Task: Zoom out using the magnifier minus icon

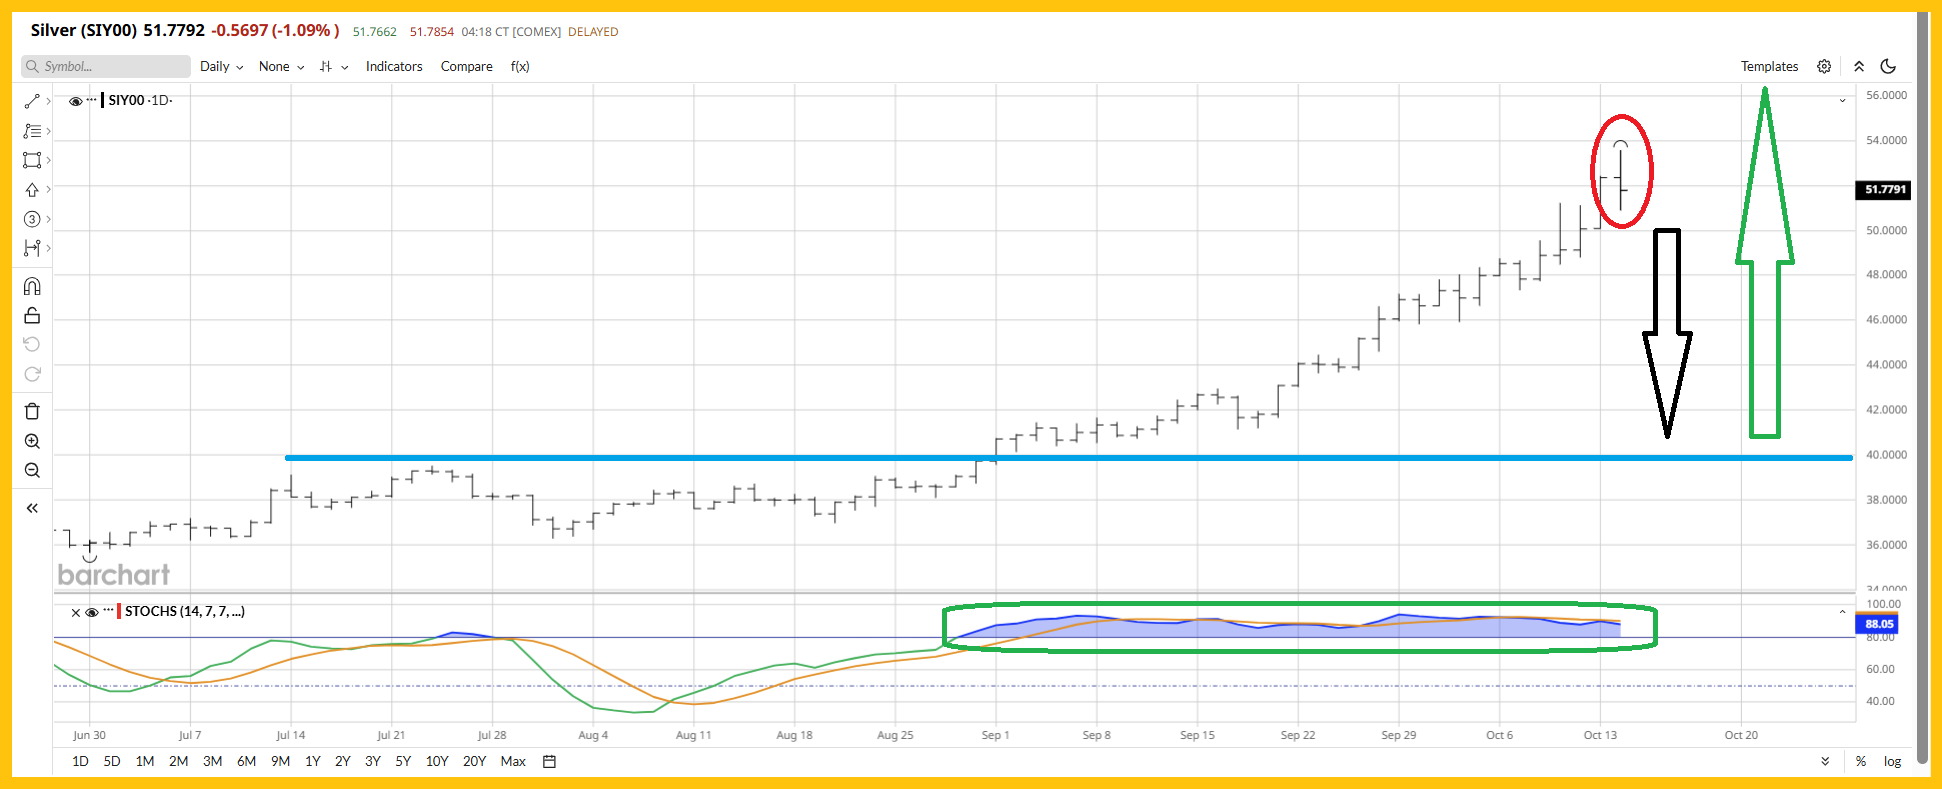Action: point(32,470)
